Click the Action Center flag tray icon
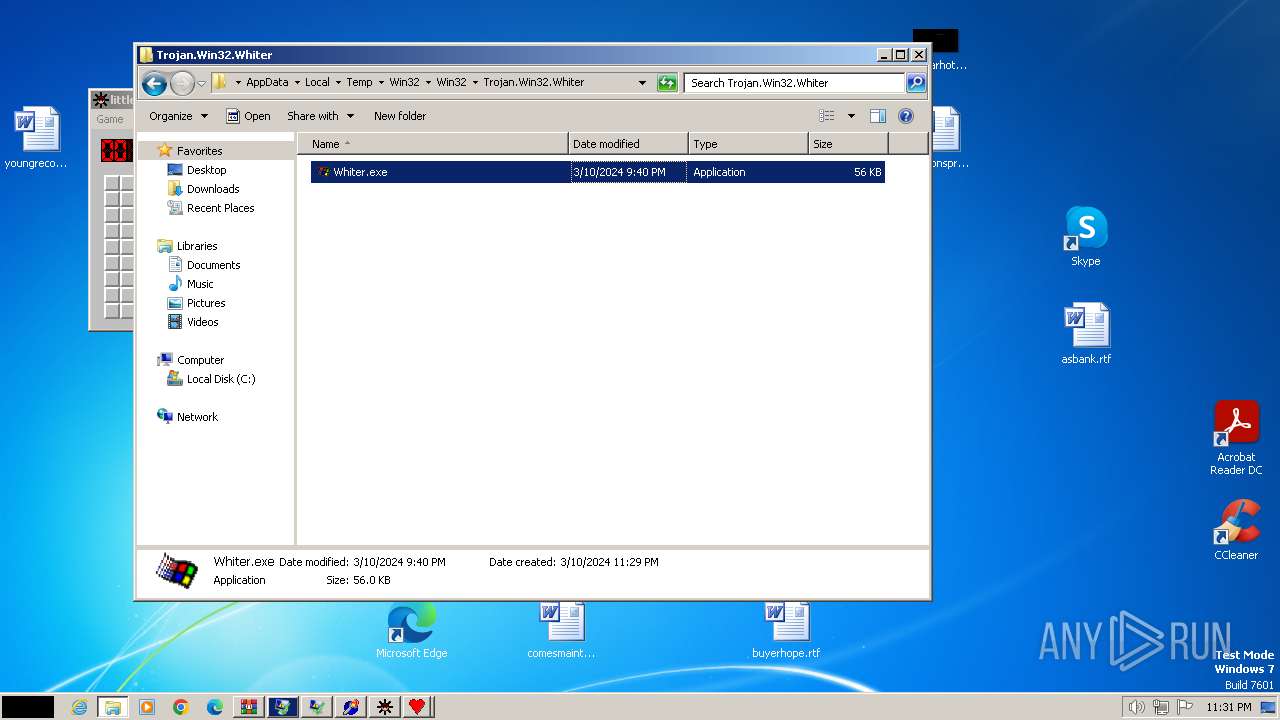This screenshot has height=720, width=1280. (x=1185, y=707)
